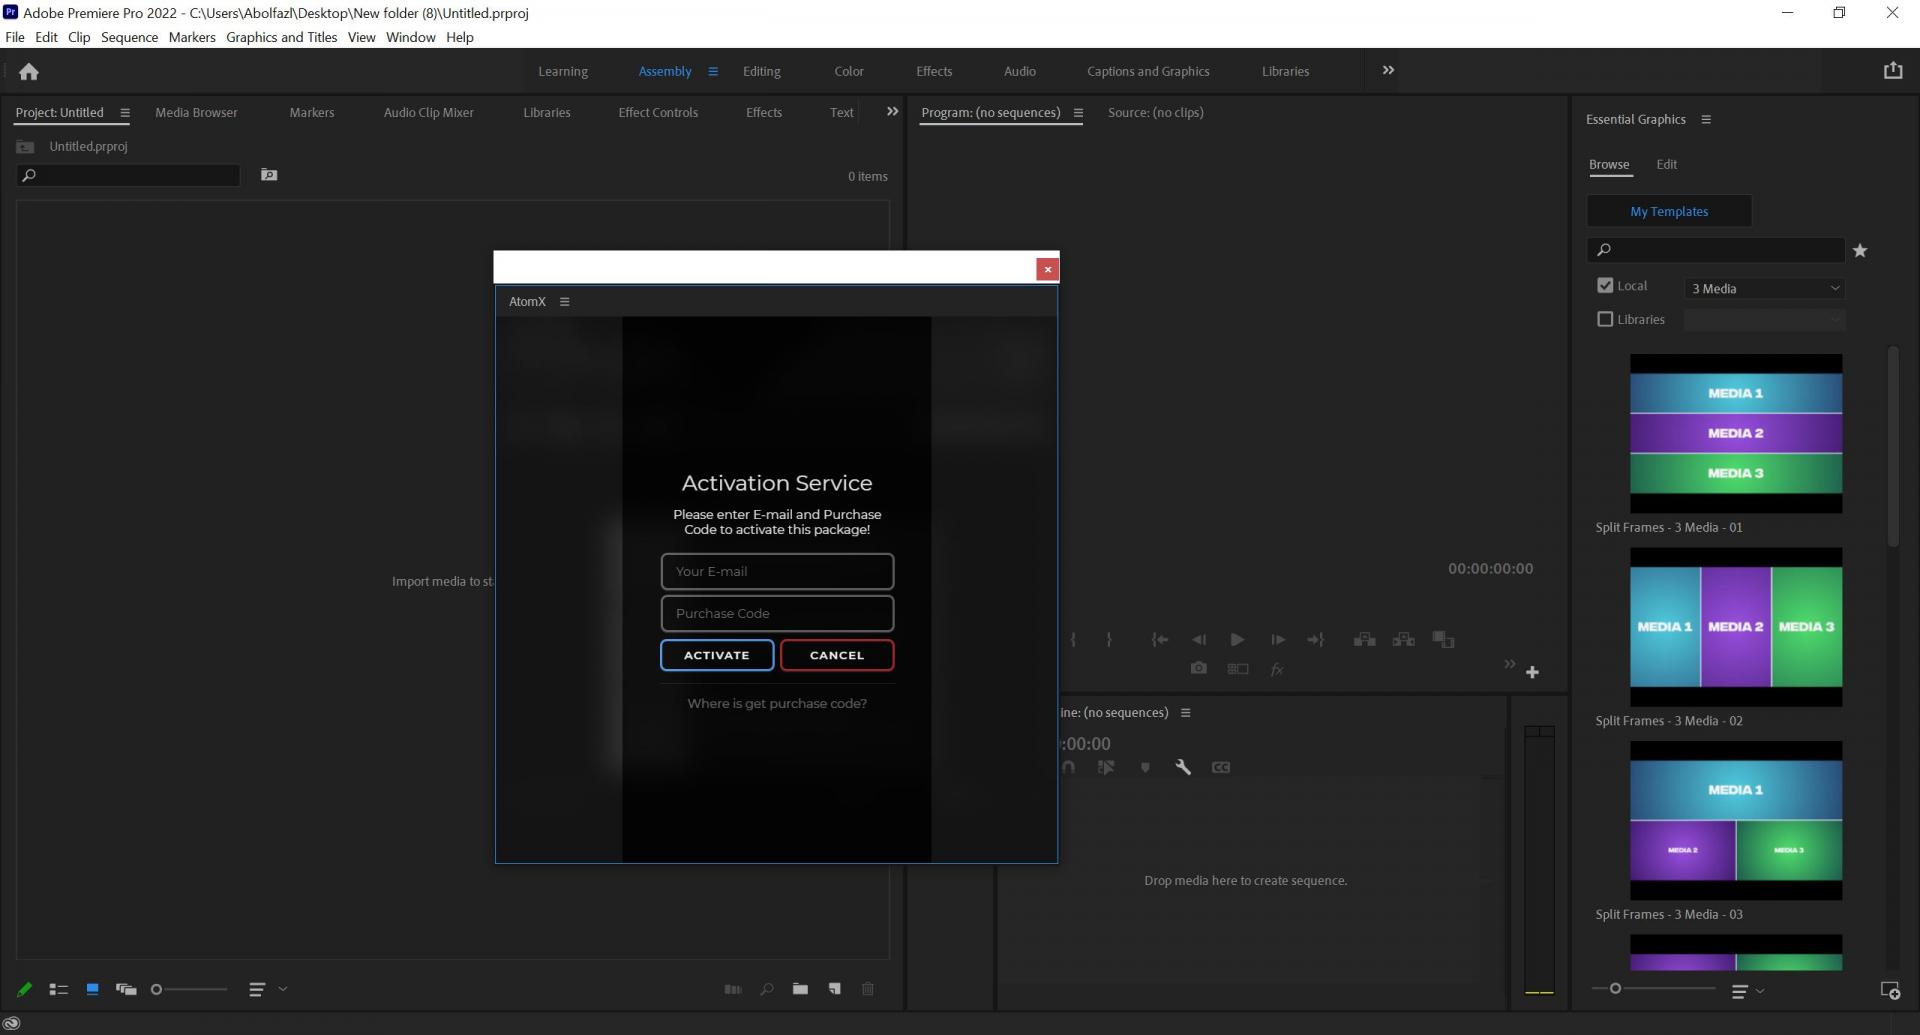Click Export Frame camera icon

tap(1198, 668)
